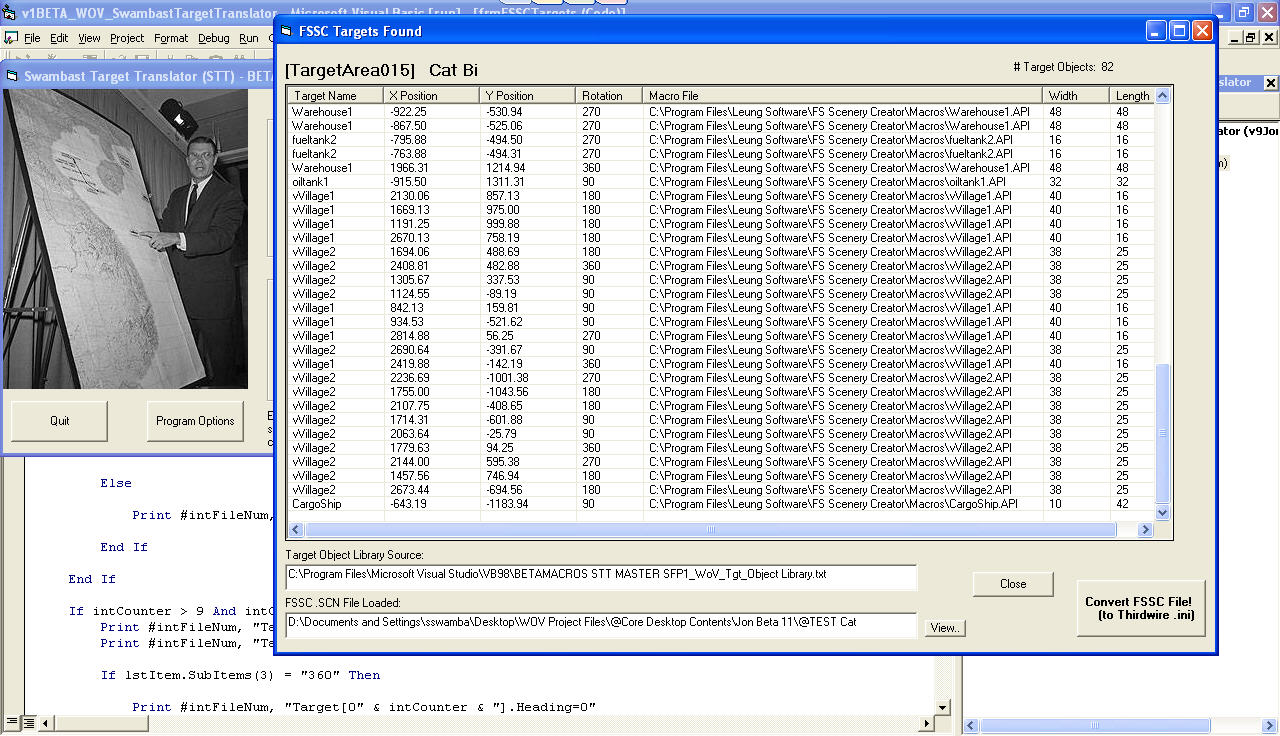This screenshot has width=1280, height=736.
Task: Click the target list scroll-down arrow
Action: 1162,513
